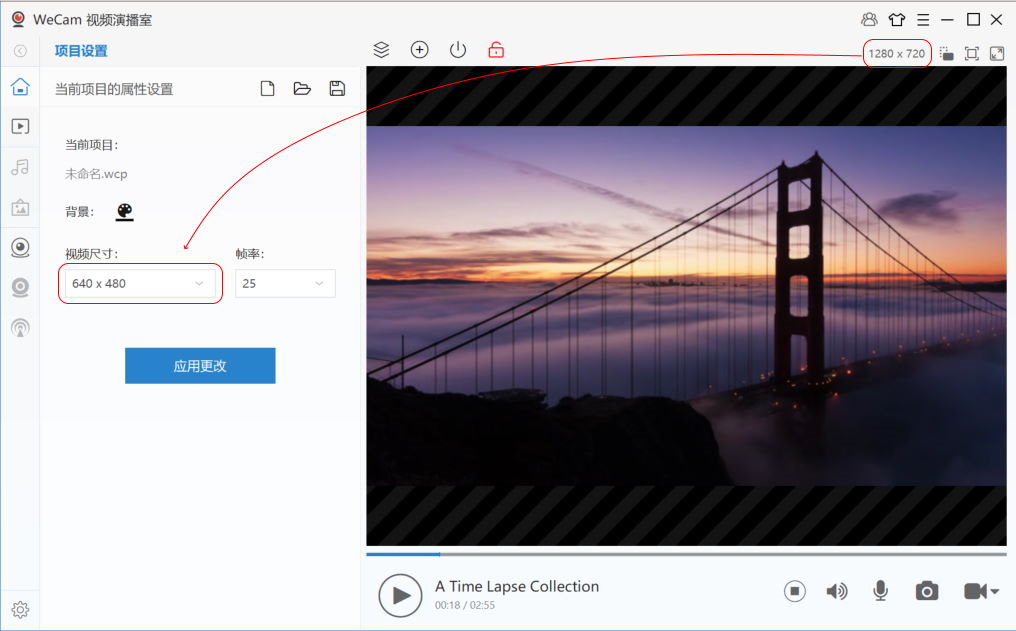Click the power icon in toolbar
The width and height of the screenshot is (1016, 631).
[x=458, y=50]
